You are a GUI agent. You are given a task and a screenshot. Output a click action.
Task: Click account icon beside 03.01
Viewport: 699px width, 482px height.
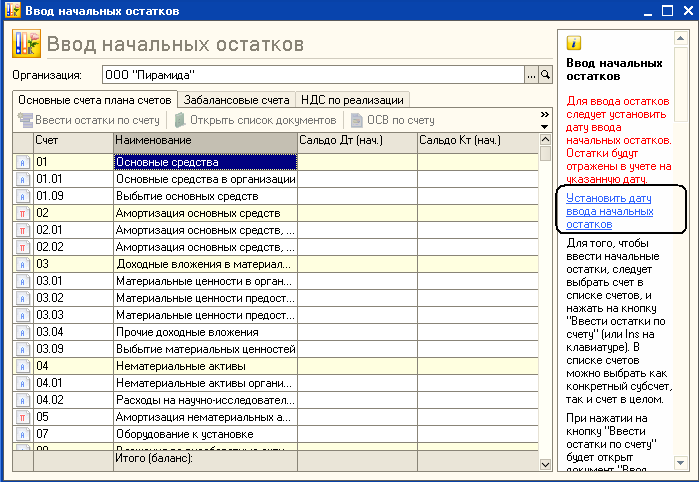(22, 281)
